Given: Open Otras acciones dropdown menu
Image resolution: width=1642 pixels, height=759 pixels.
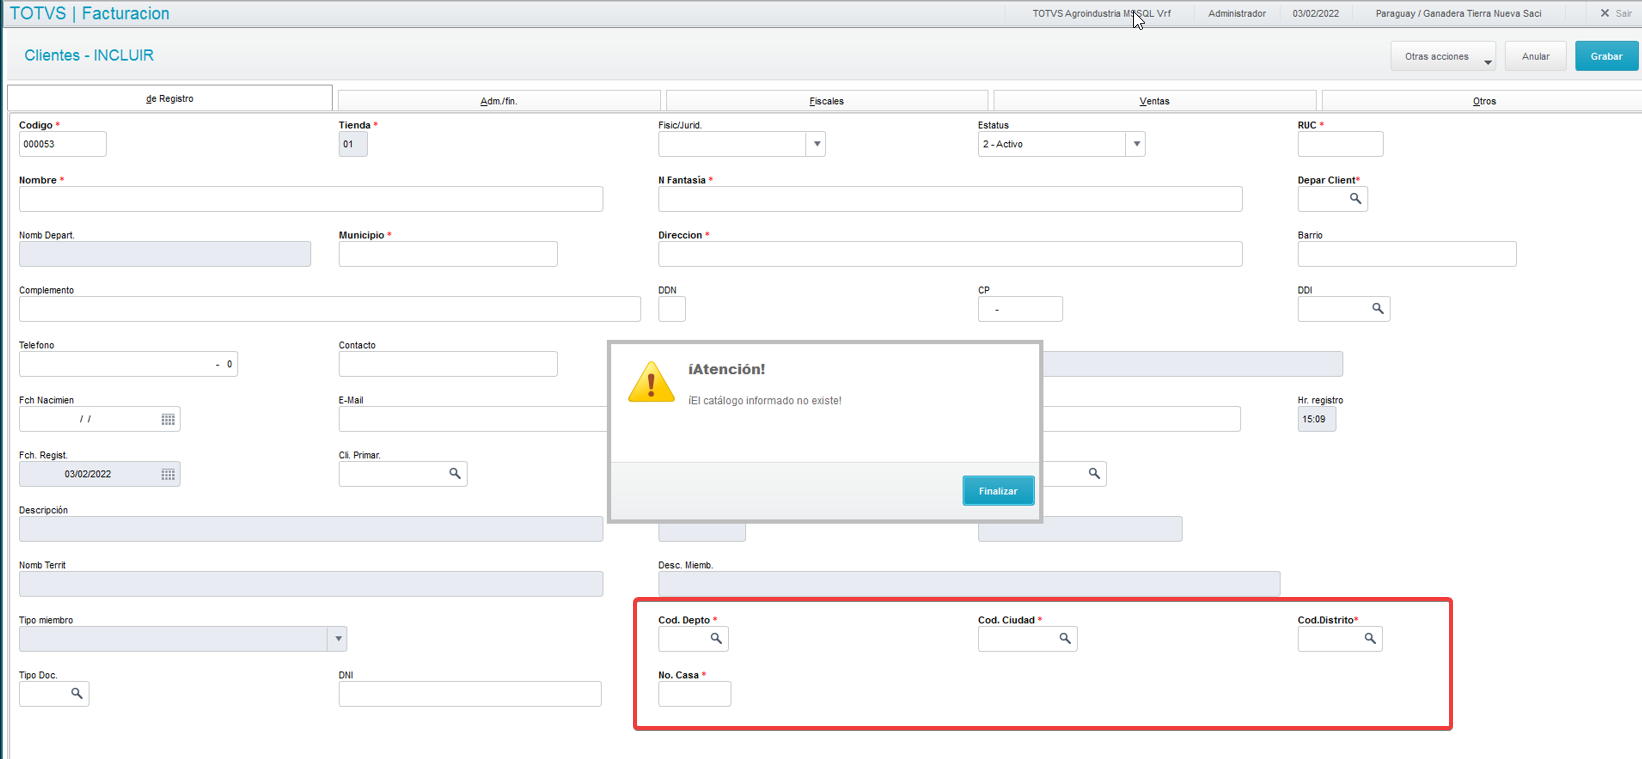Looking at the screenshot, I should point(1443,56).
